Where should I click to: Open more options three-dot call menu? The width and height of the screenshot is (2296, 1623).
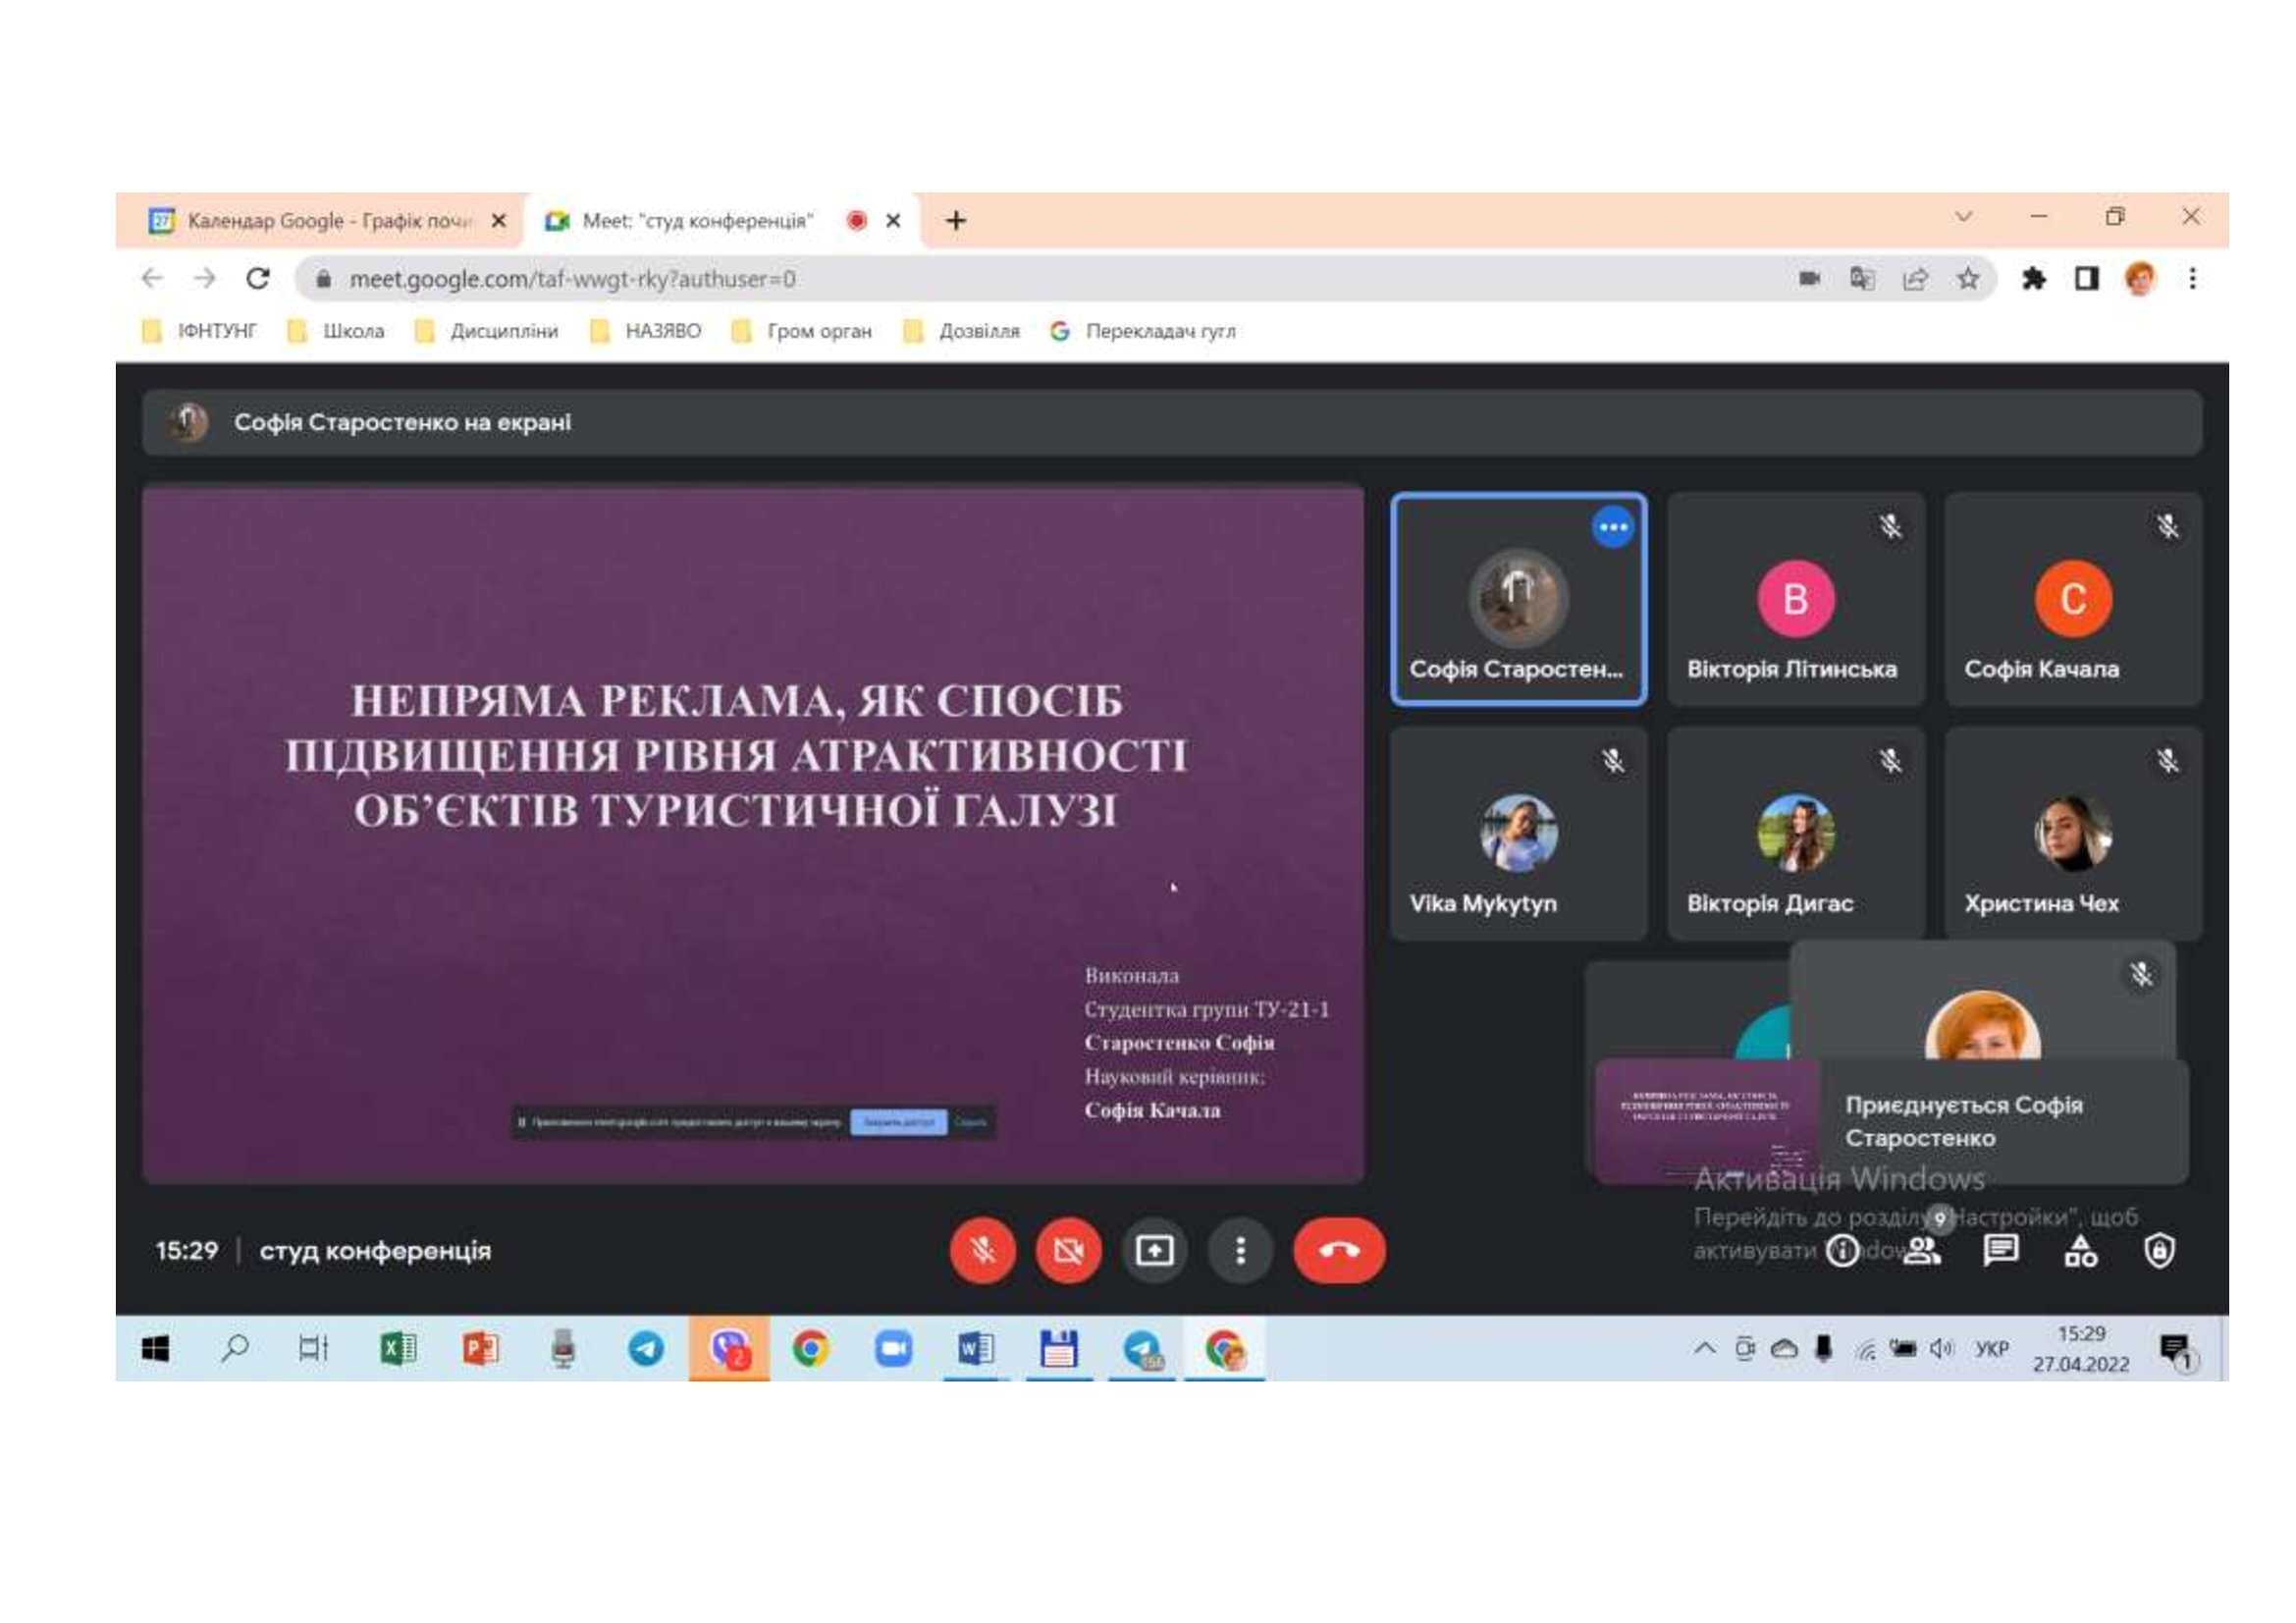1240,1250
